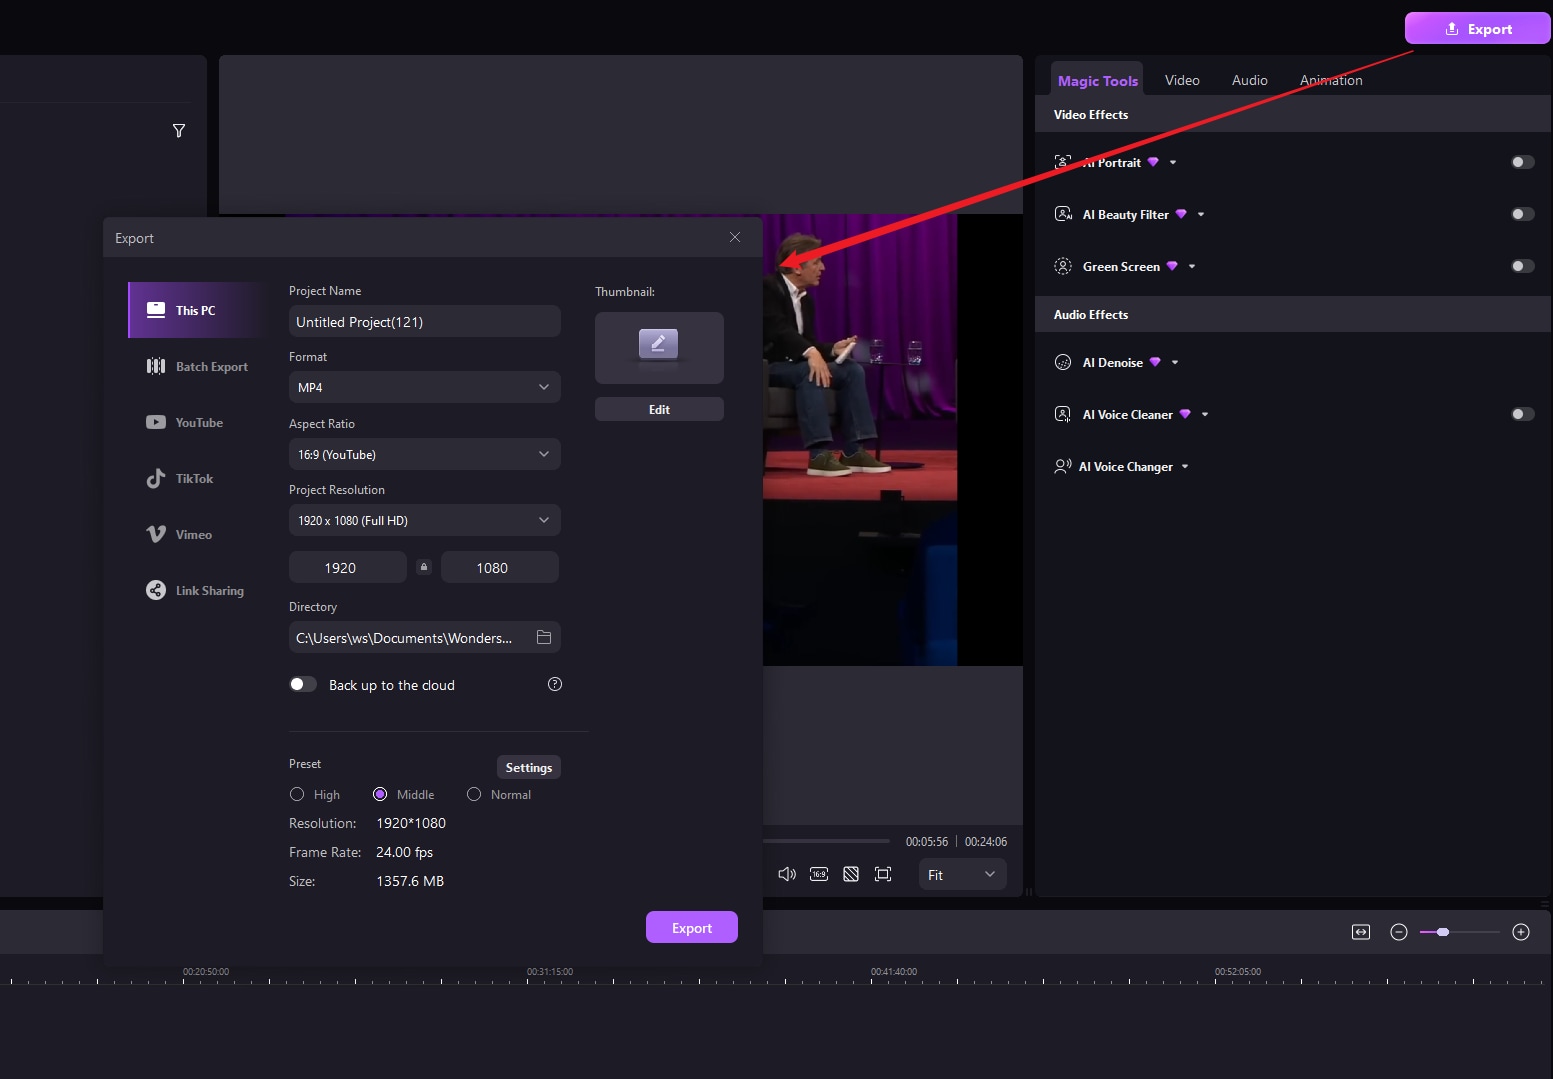Open the Fit preview zoom dropdown
The image size is (1553, 1079).
[x=963, y=874]
